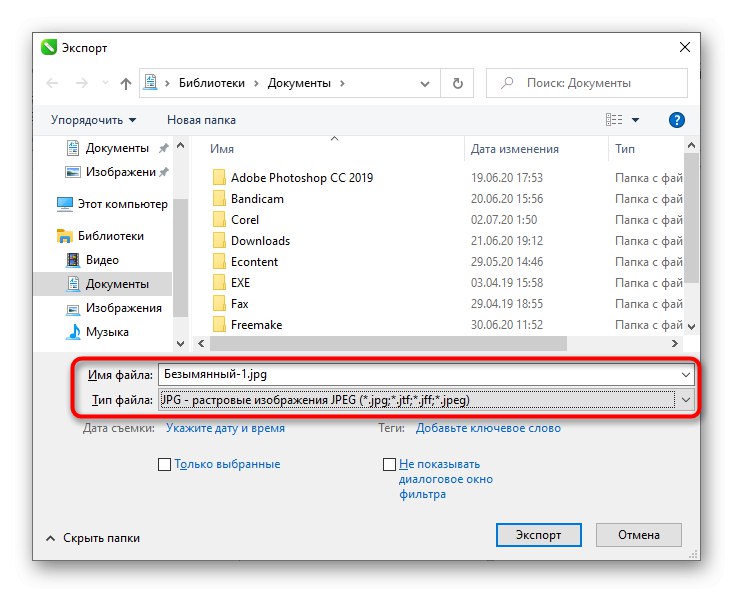Open the Музыка library
Screen dimensions: 733x593
tap(97, 332)
